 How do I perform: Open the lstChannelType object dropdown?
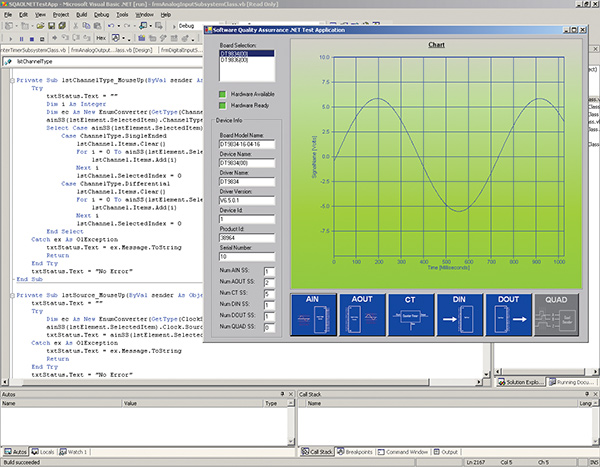click(x=103, y=62)
